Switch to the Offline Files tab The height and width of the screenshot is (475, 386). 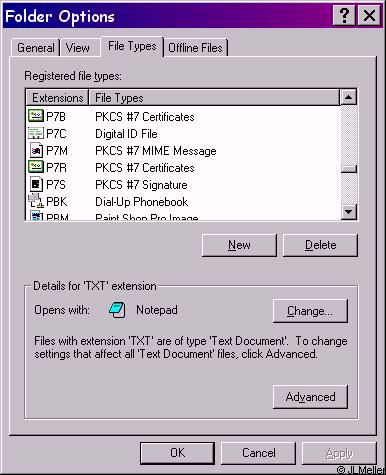[195, 48]
